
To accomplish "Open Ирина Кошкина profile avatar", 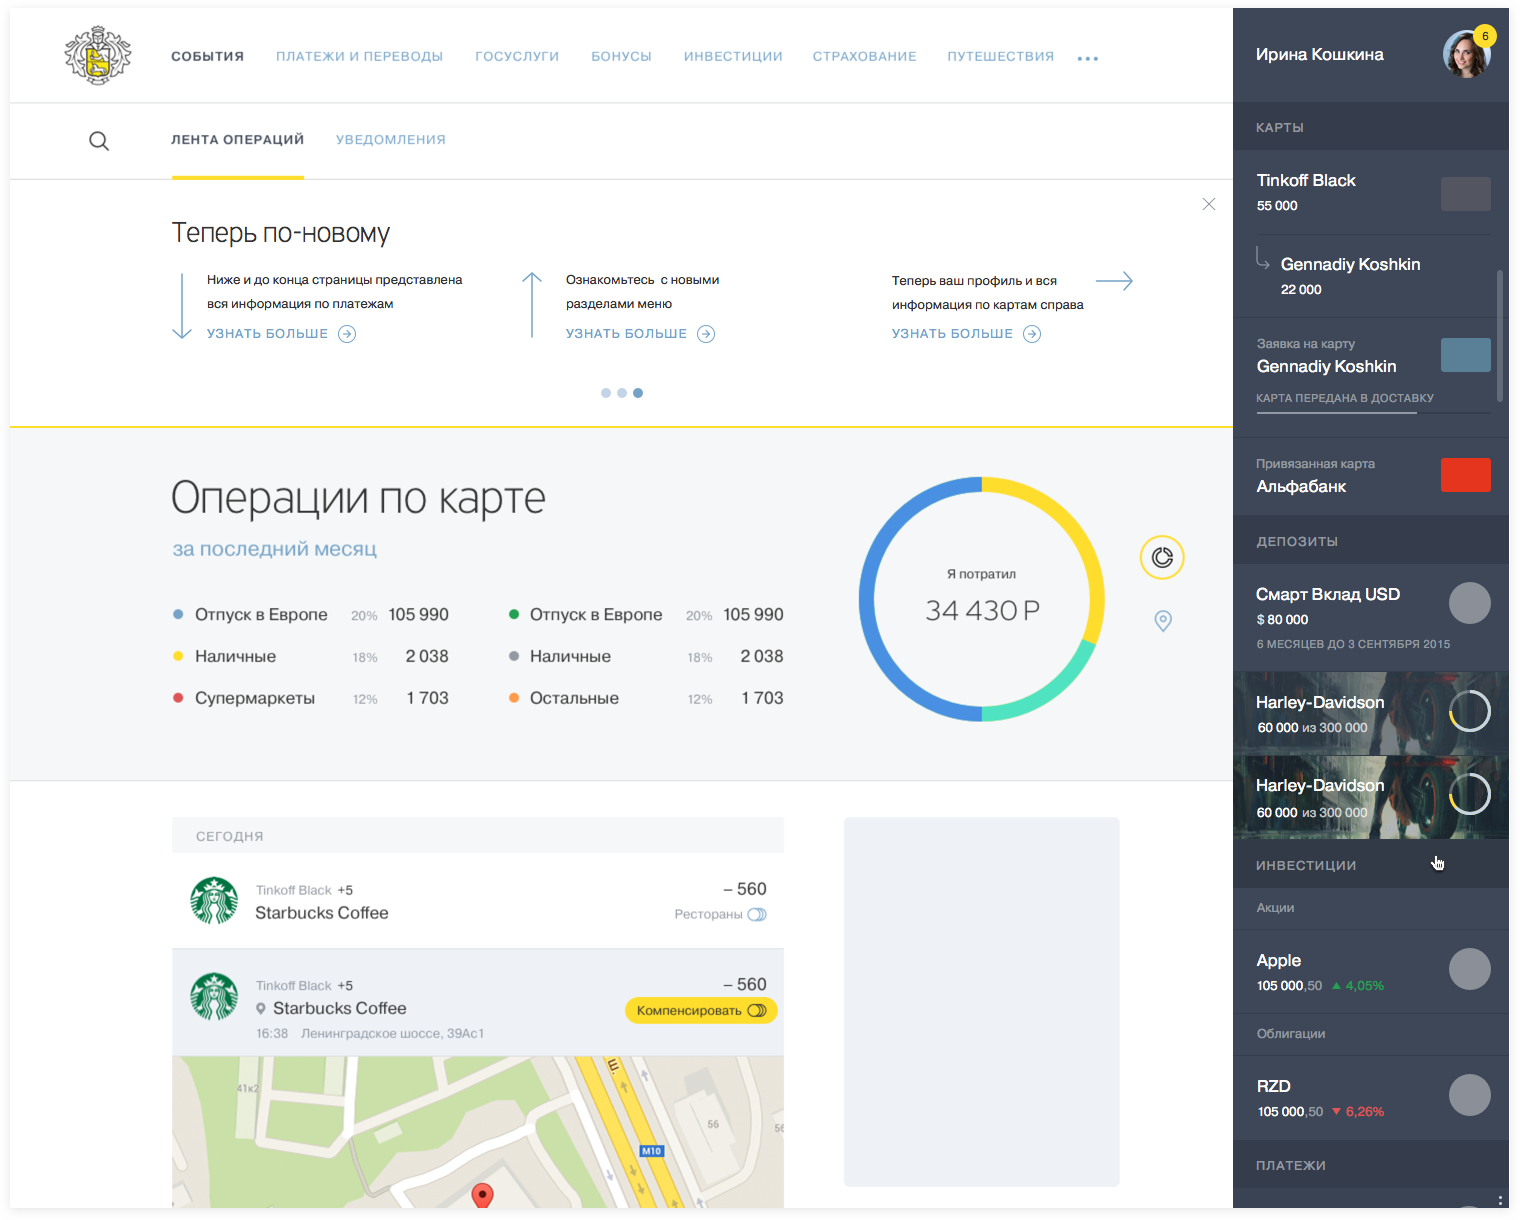I will point(1466,55).
